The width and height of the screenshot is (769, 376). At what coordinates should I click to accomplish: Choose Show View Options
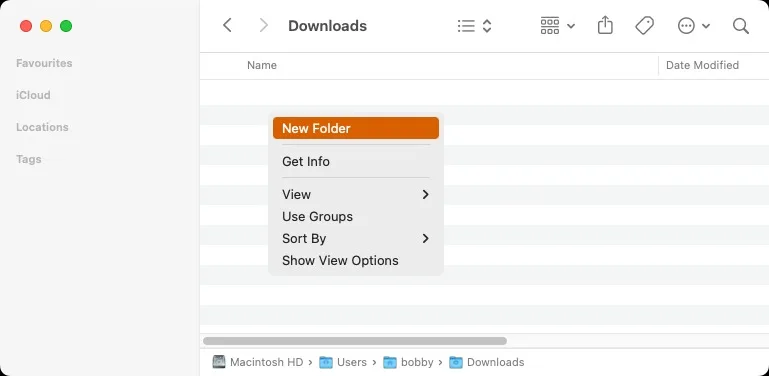[x=356, y=261]
